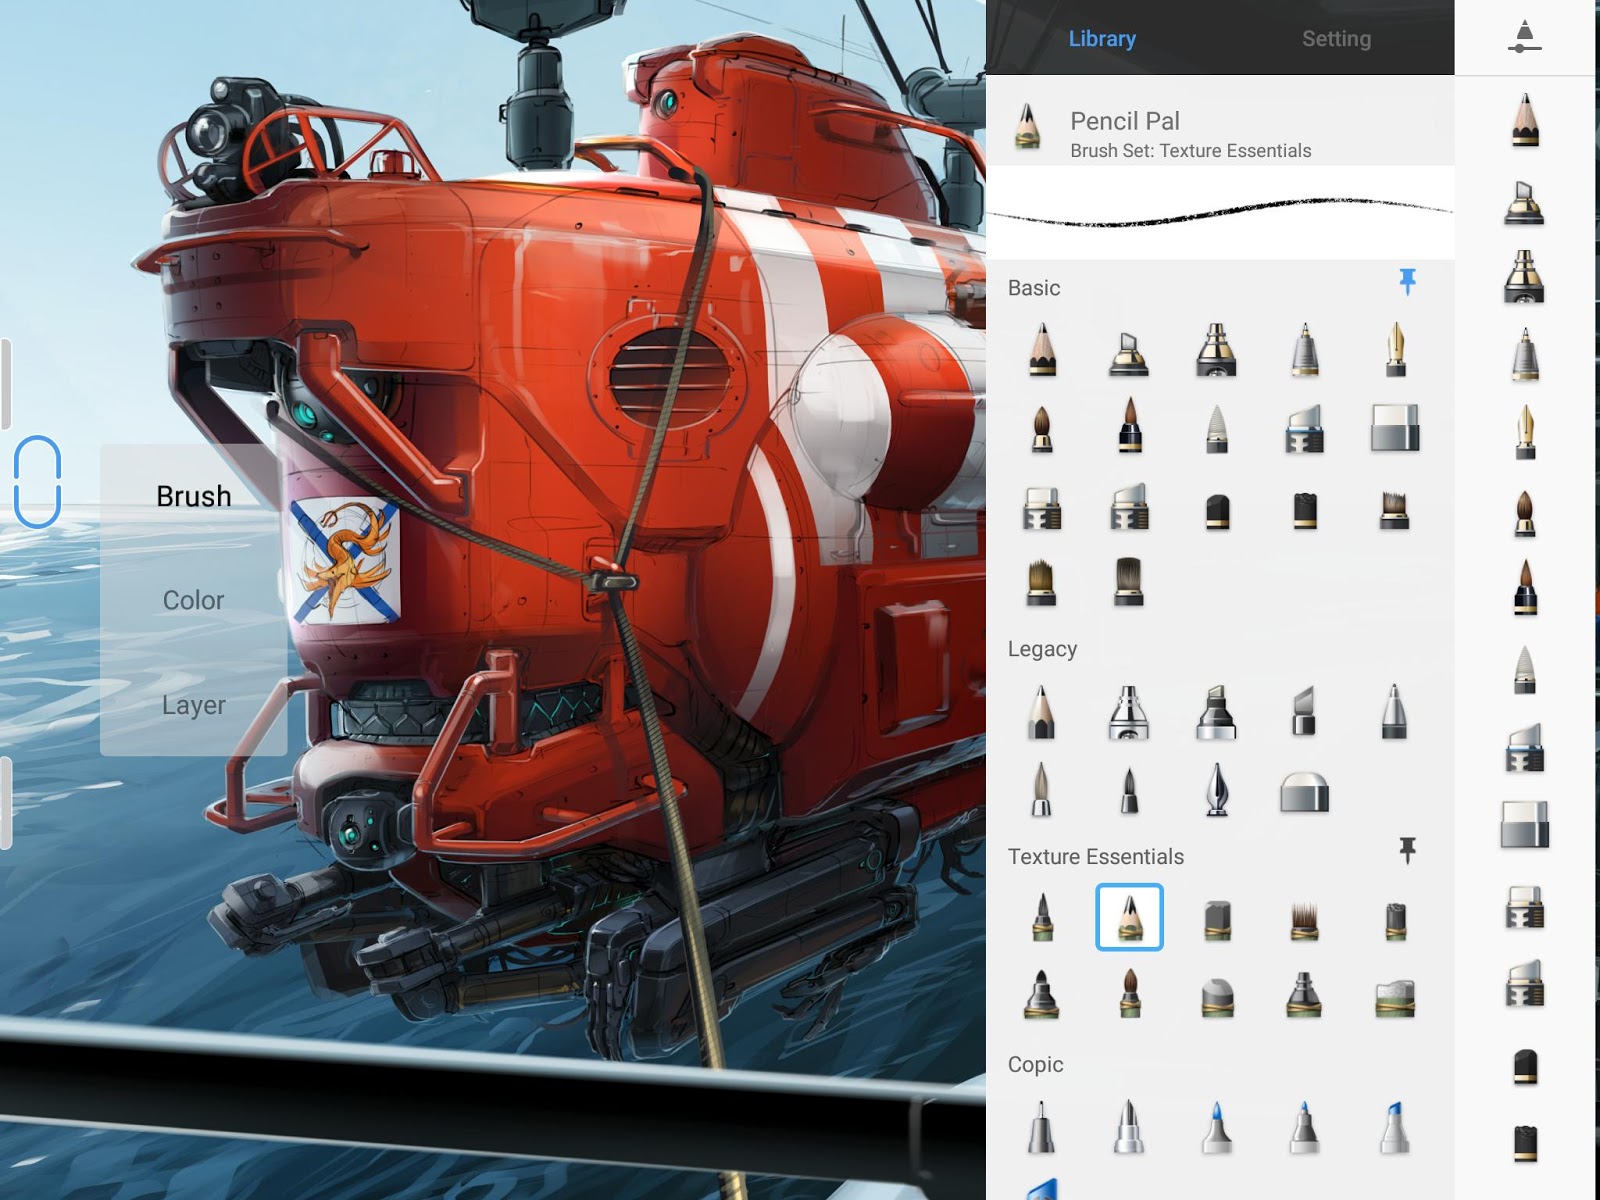This screenshot has height=1200, width=1600.
Task: Collapse the Legacy brush section
Action: coord(1042,648)
